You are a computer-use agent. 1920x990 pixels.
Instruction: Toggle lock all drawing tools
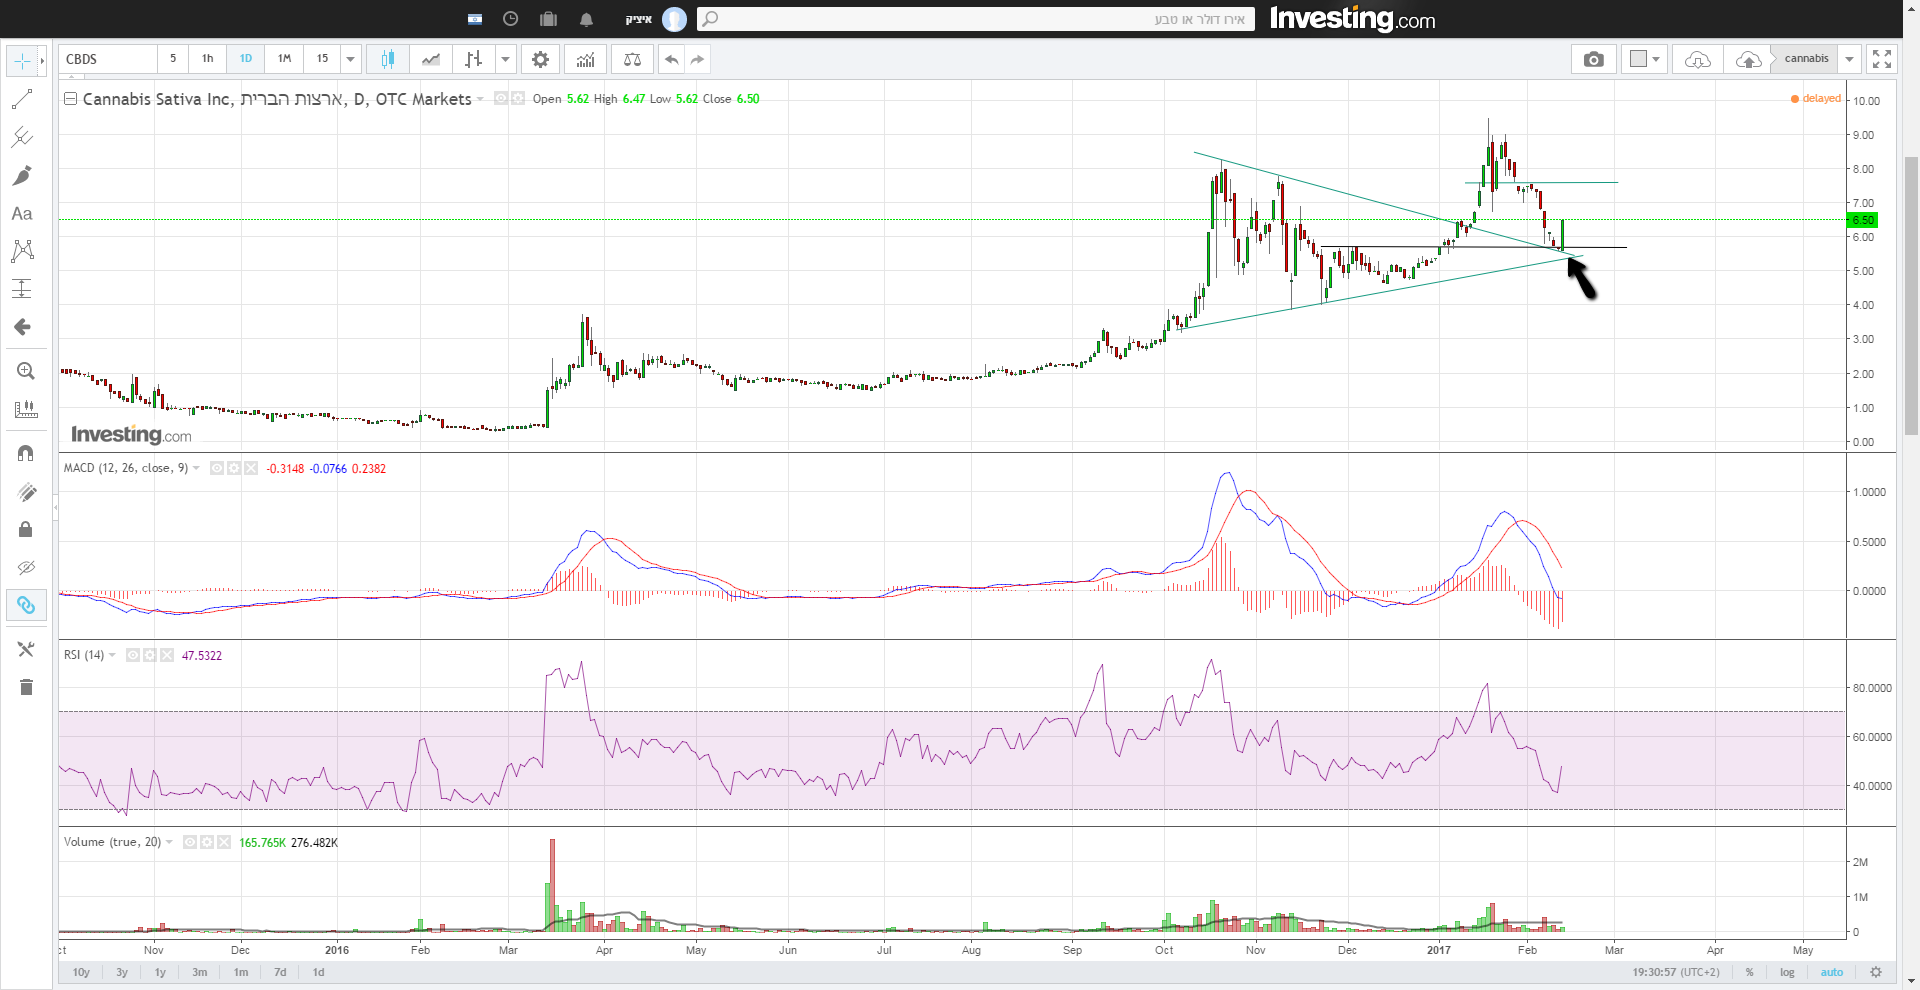pyautogui.click(x=26, y=529)
